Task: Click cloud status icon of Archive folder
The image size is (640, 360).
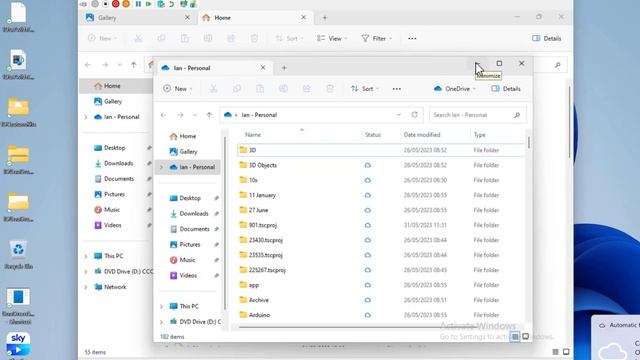Action: [x=368, y=300]
